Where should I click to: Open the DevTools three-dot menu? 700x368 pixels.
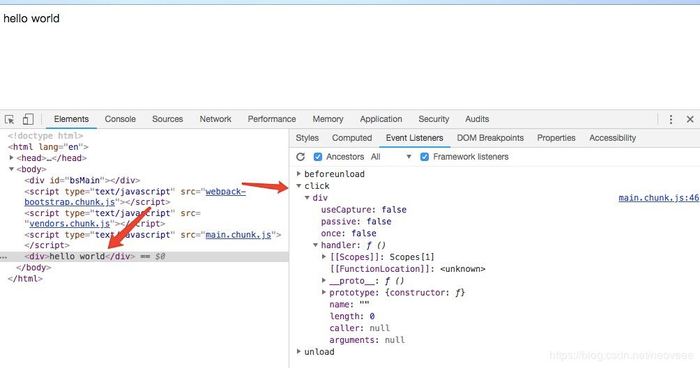click(671, 119)
